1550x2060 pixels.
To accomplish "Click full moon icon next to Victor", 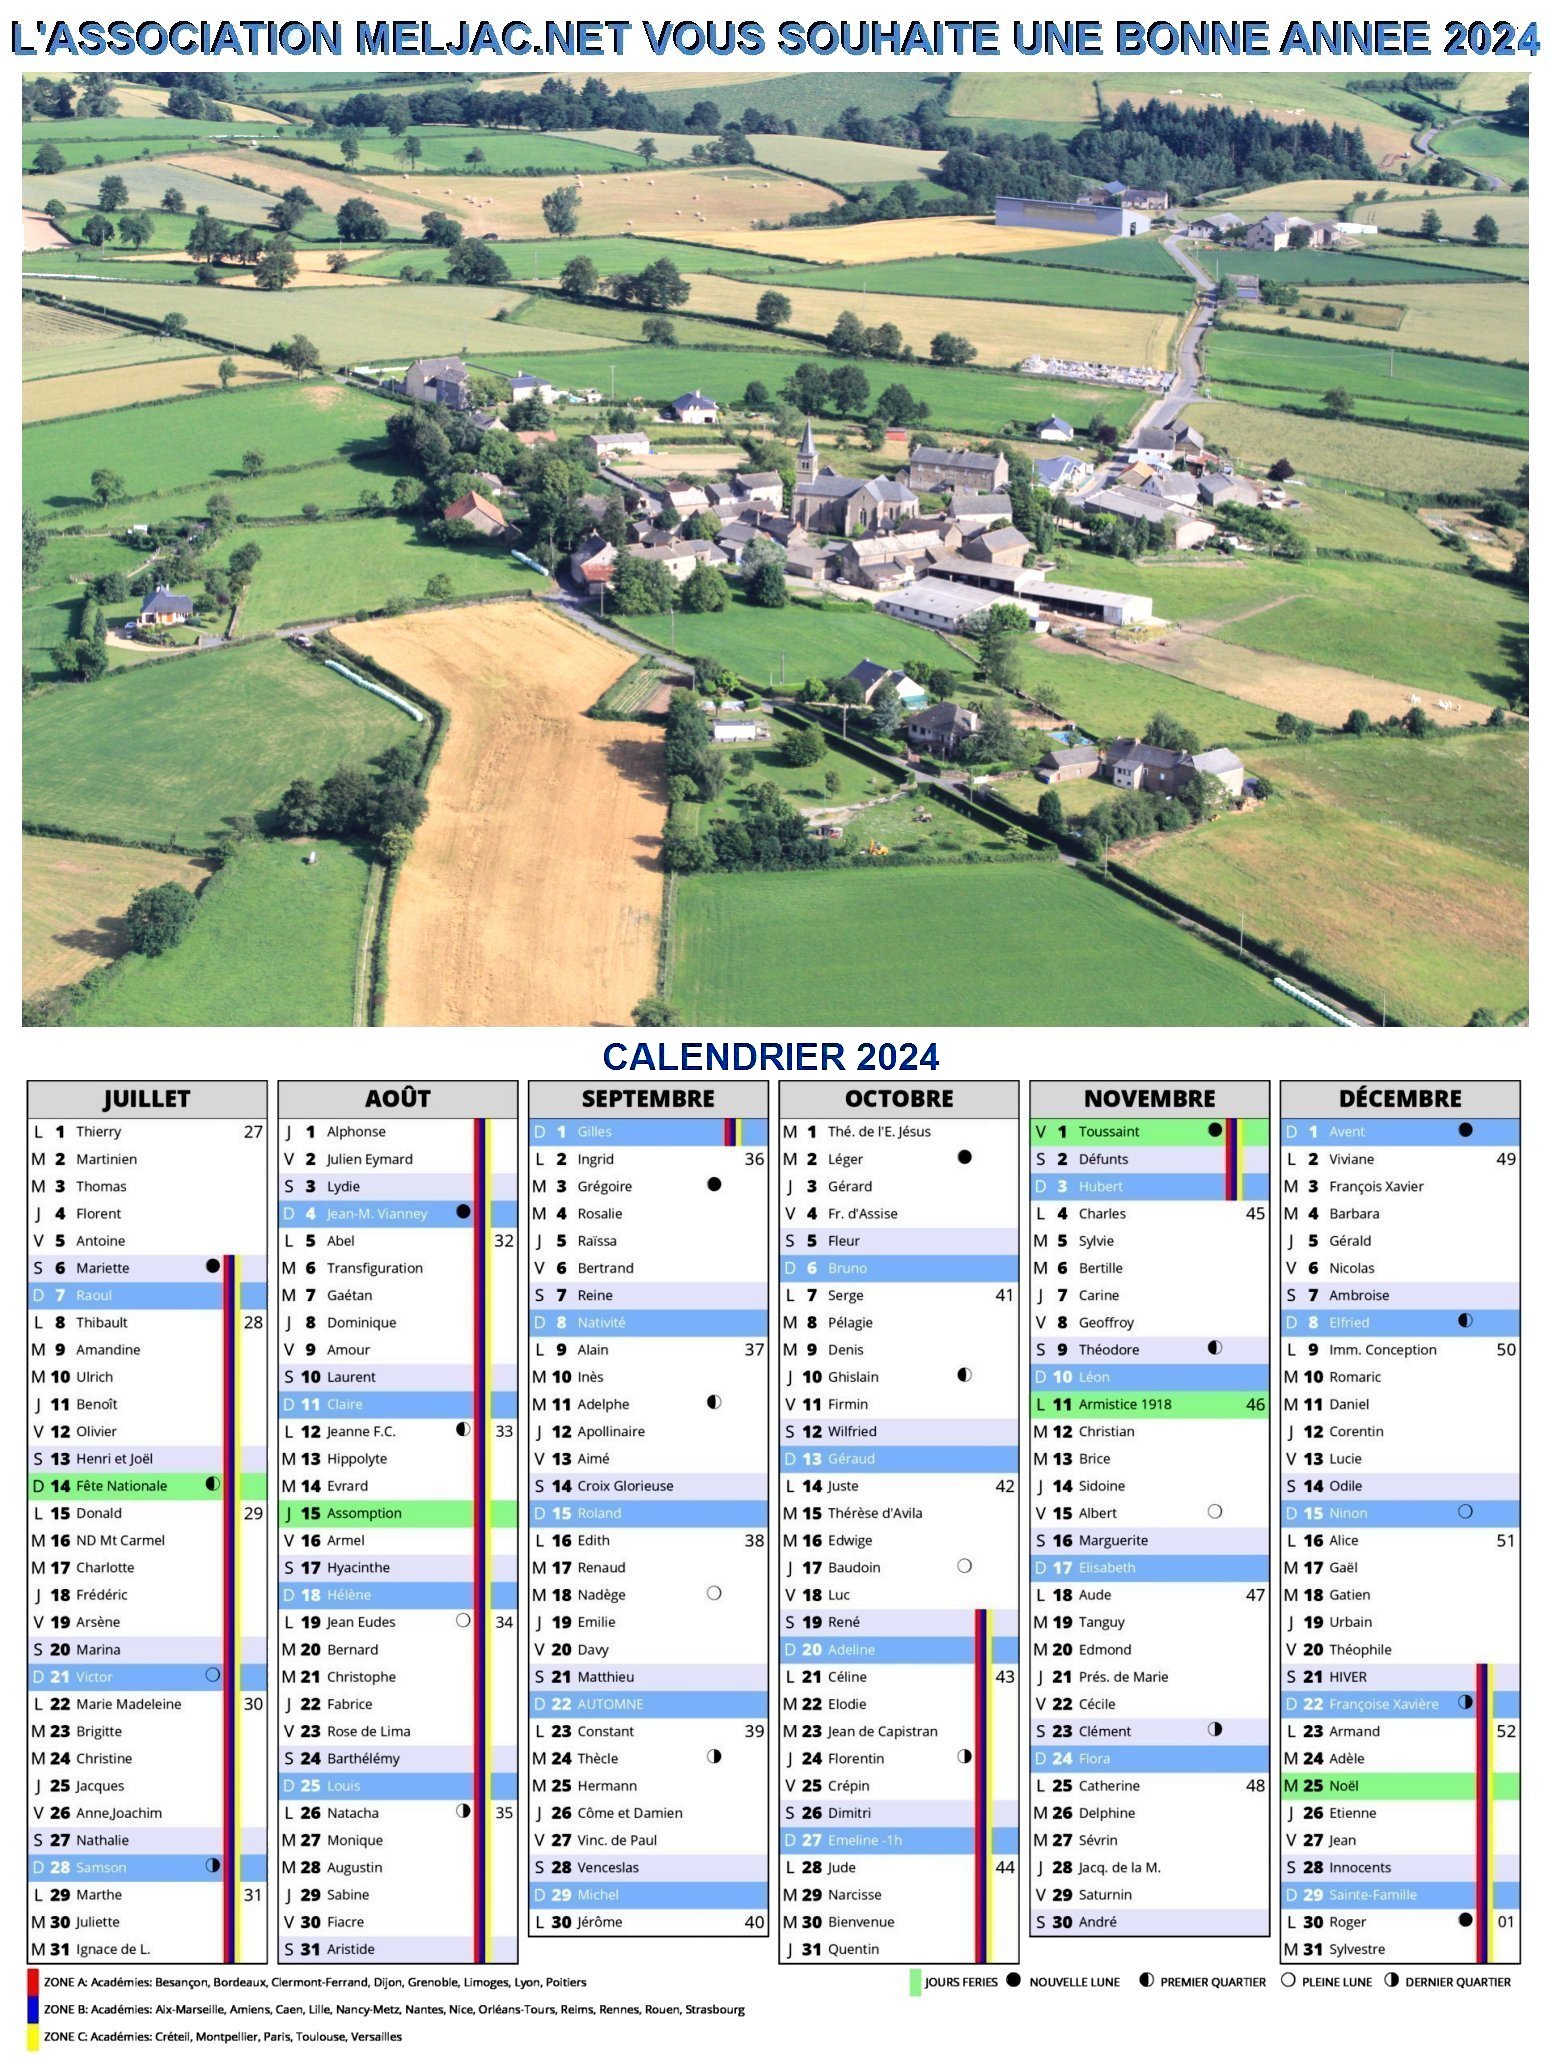I will (212, 1675).
